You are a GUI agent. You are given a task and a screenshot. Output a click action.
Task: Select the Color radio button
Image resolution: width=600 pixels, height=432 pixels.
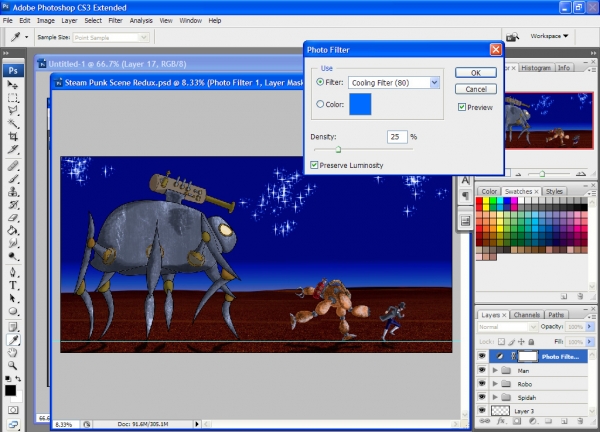(320, 104)
